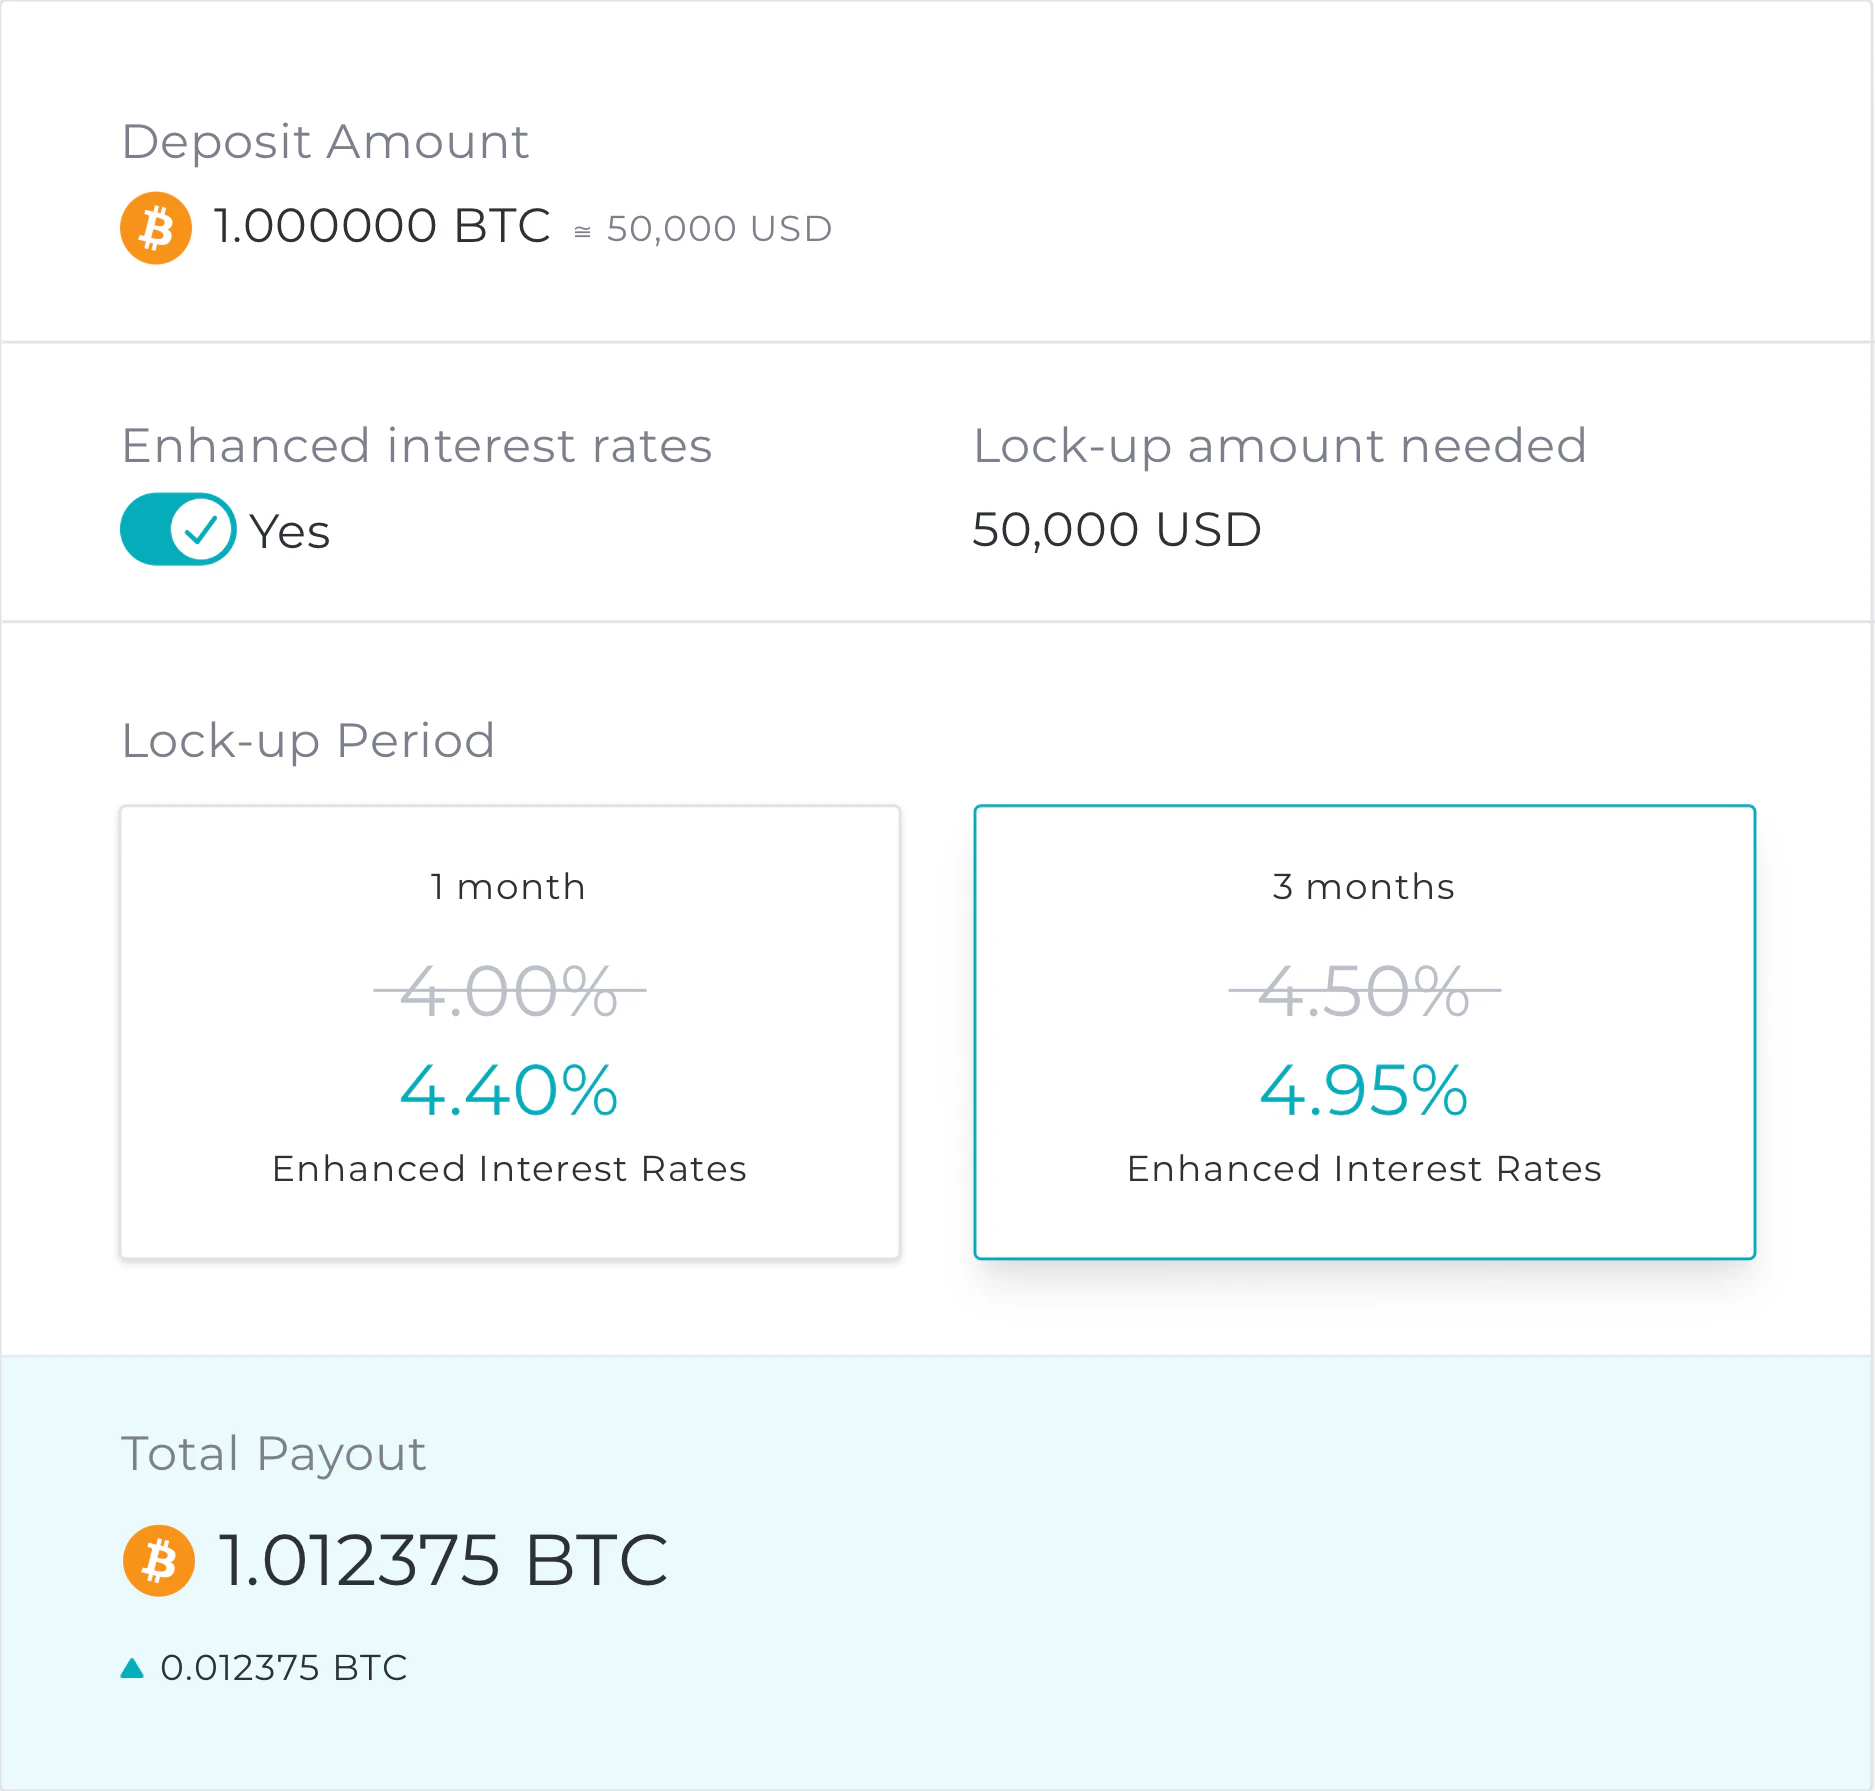Click the Bitcoin icon beside Deposit Amount
This screenshot has height=1791, width=1875.
(156, 228)
